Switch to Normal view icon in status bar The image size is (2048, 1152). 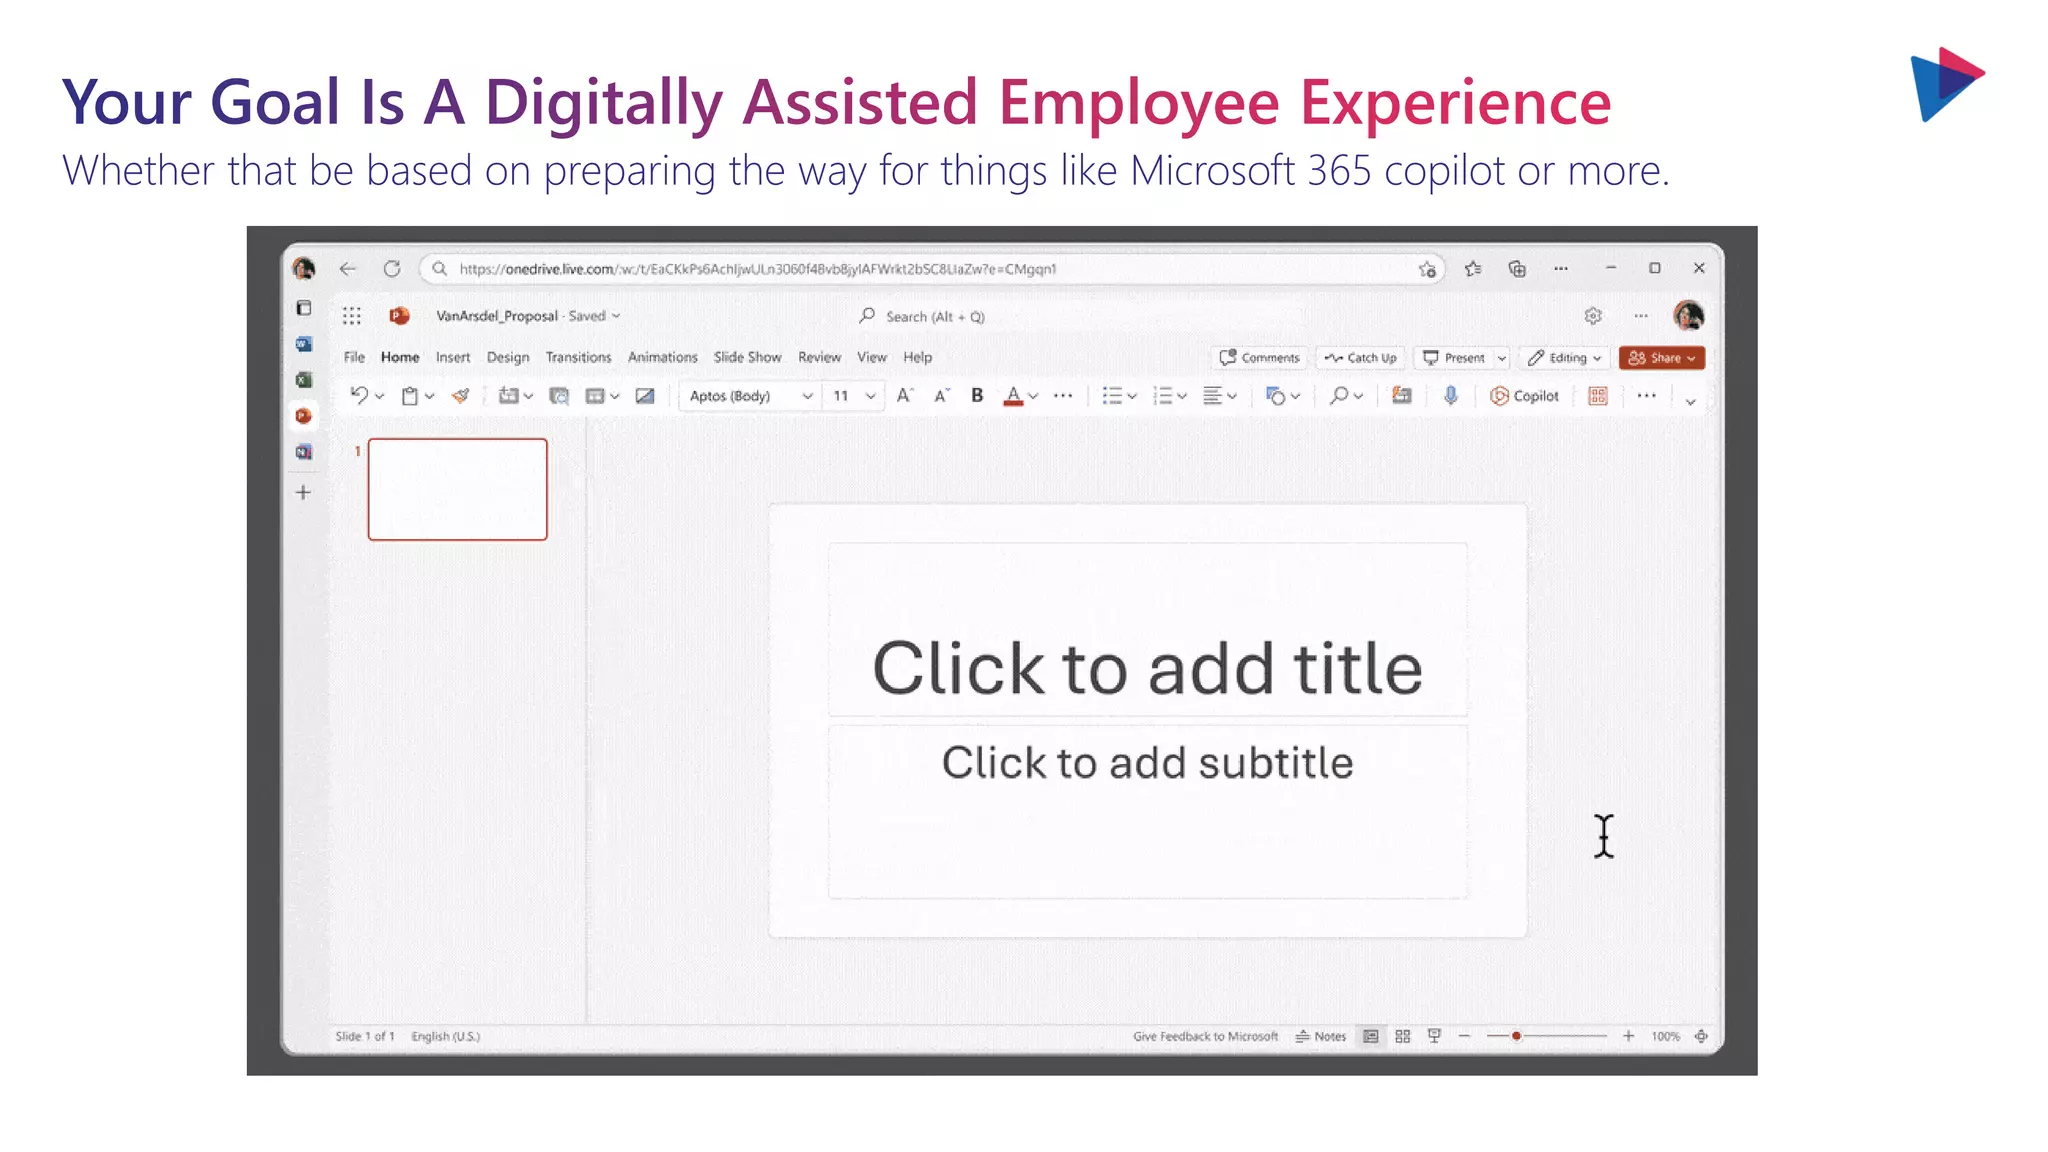click(x=1371, y=1036)
